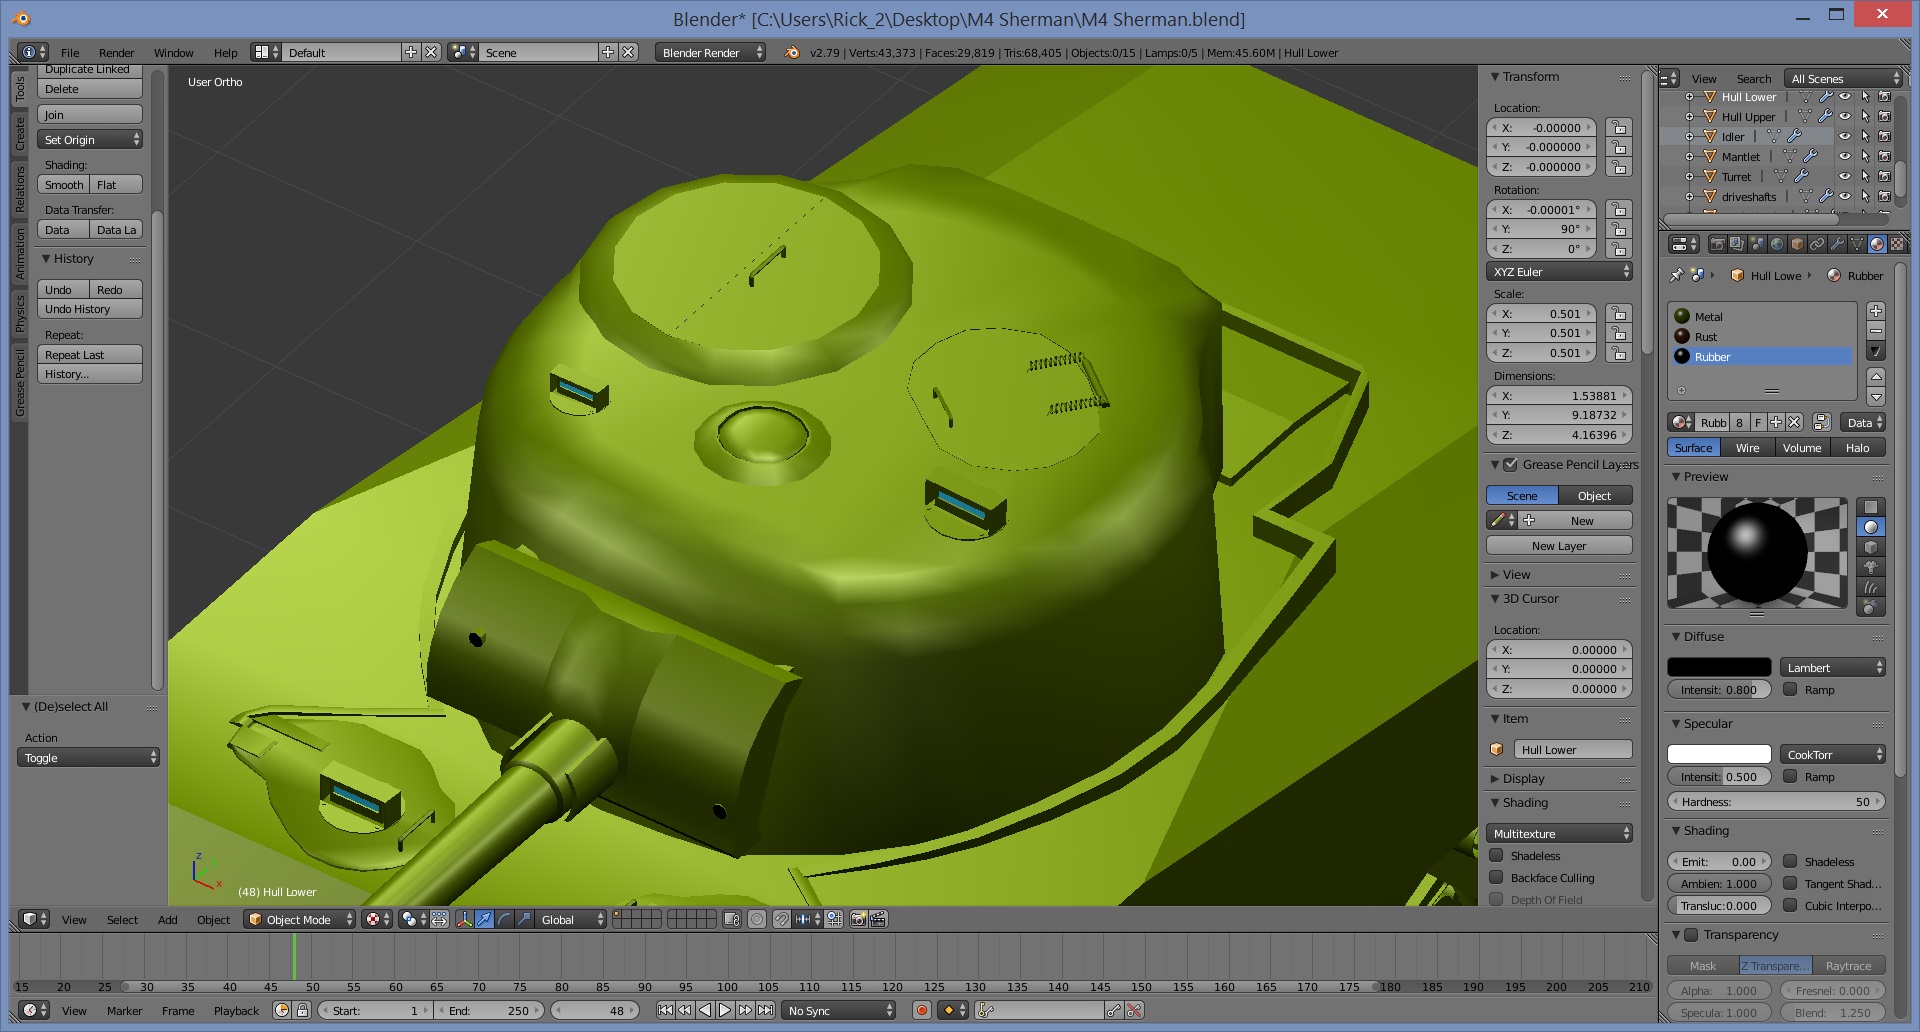
Task: Enable Backface Culling checkbox
Action: click(1497, 877)
